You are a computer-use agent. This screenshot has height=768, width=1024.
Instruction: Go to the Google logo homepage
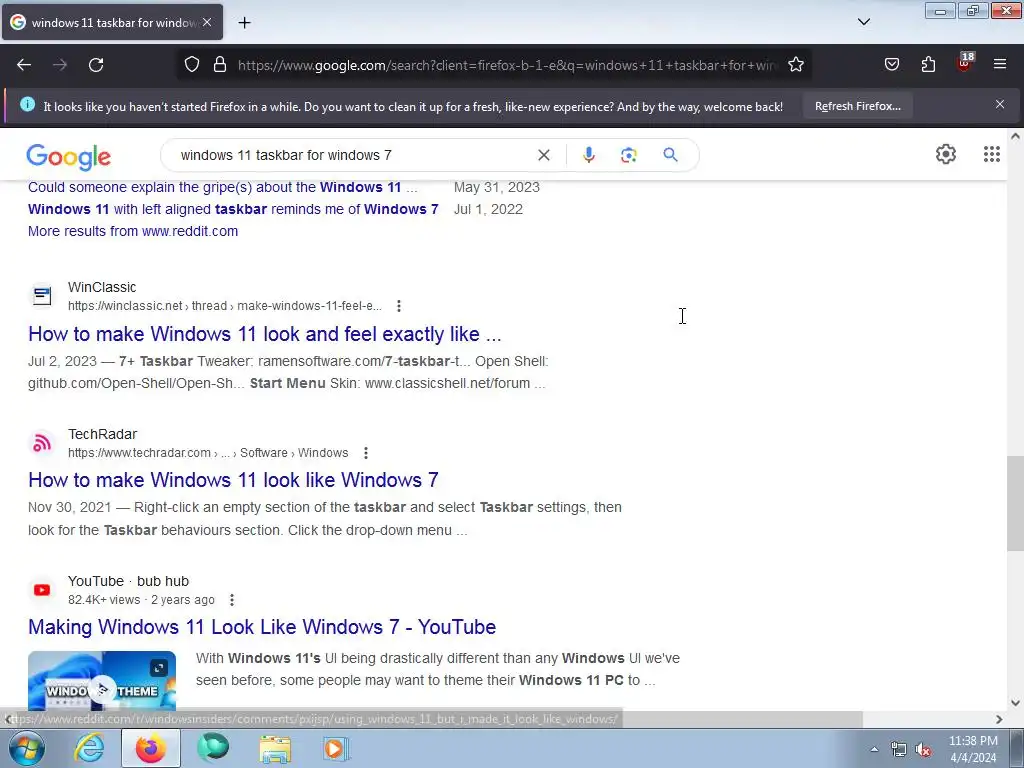[x=69, y=157]
